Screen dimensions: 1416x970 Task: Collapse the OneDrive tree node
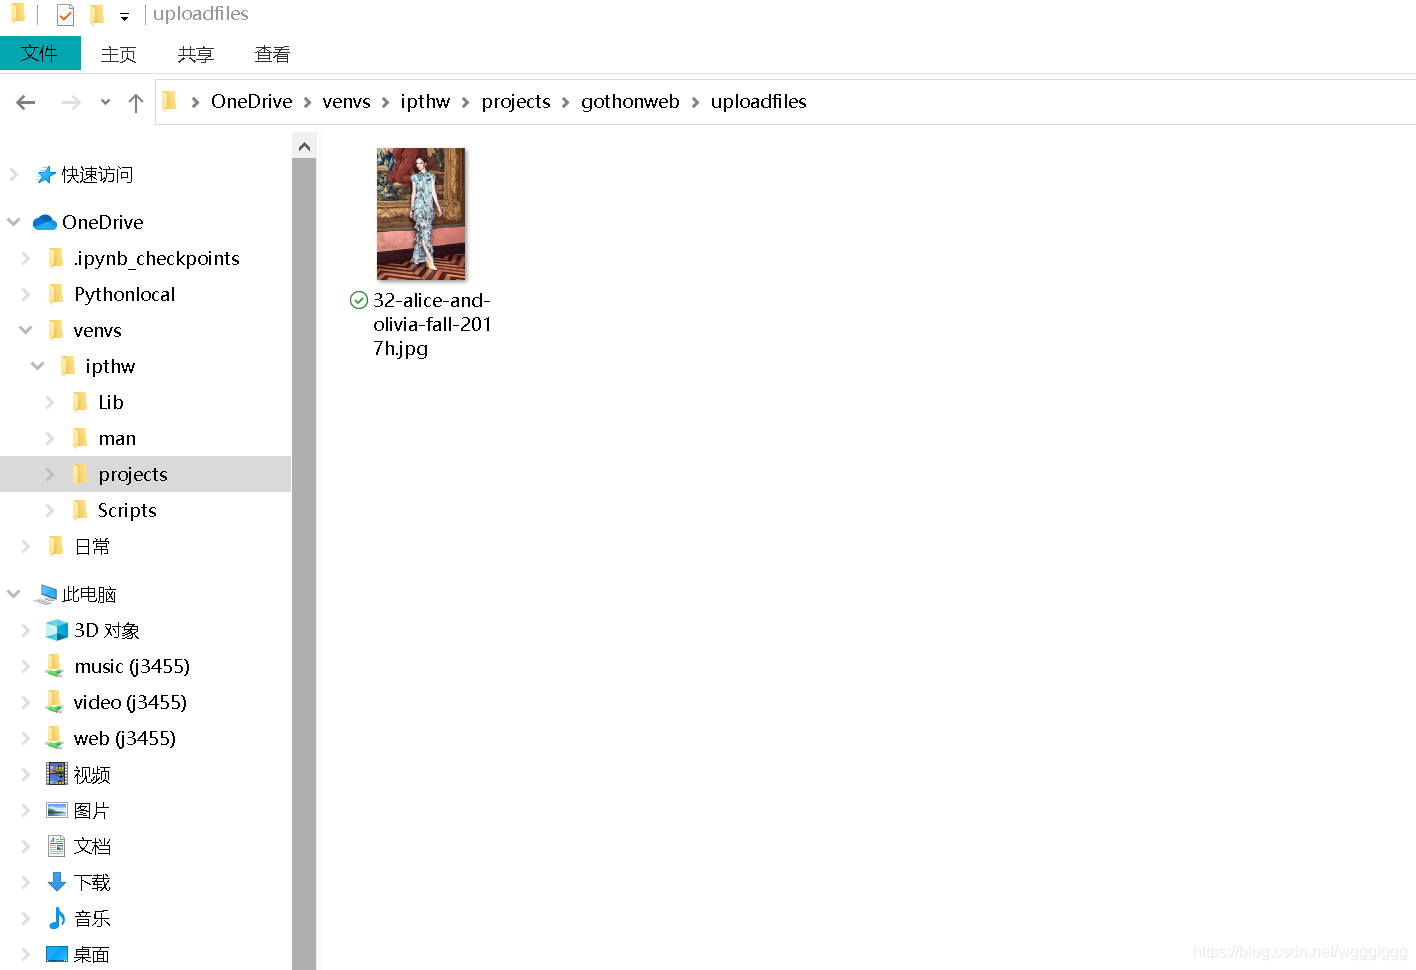(x=14, y=222)
